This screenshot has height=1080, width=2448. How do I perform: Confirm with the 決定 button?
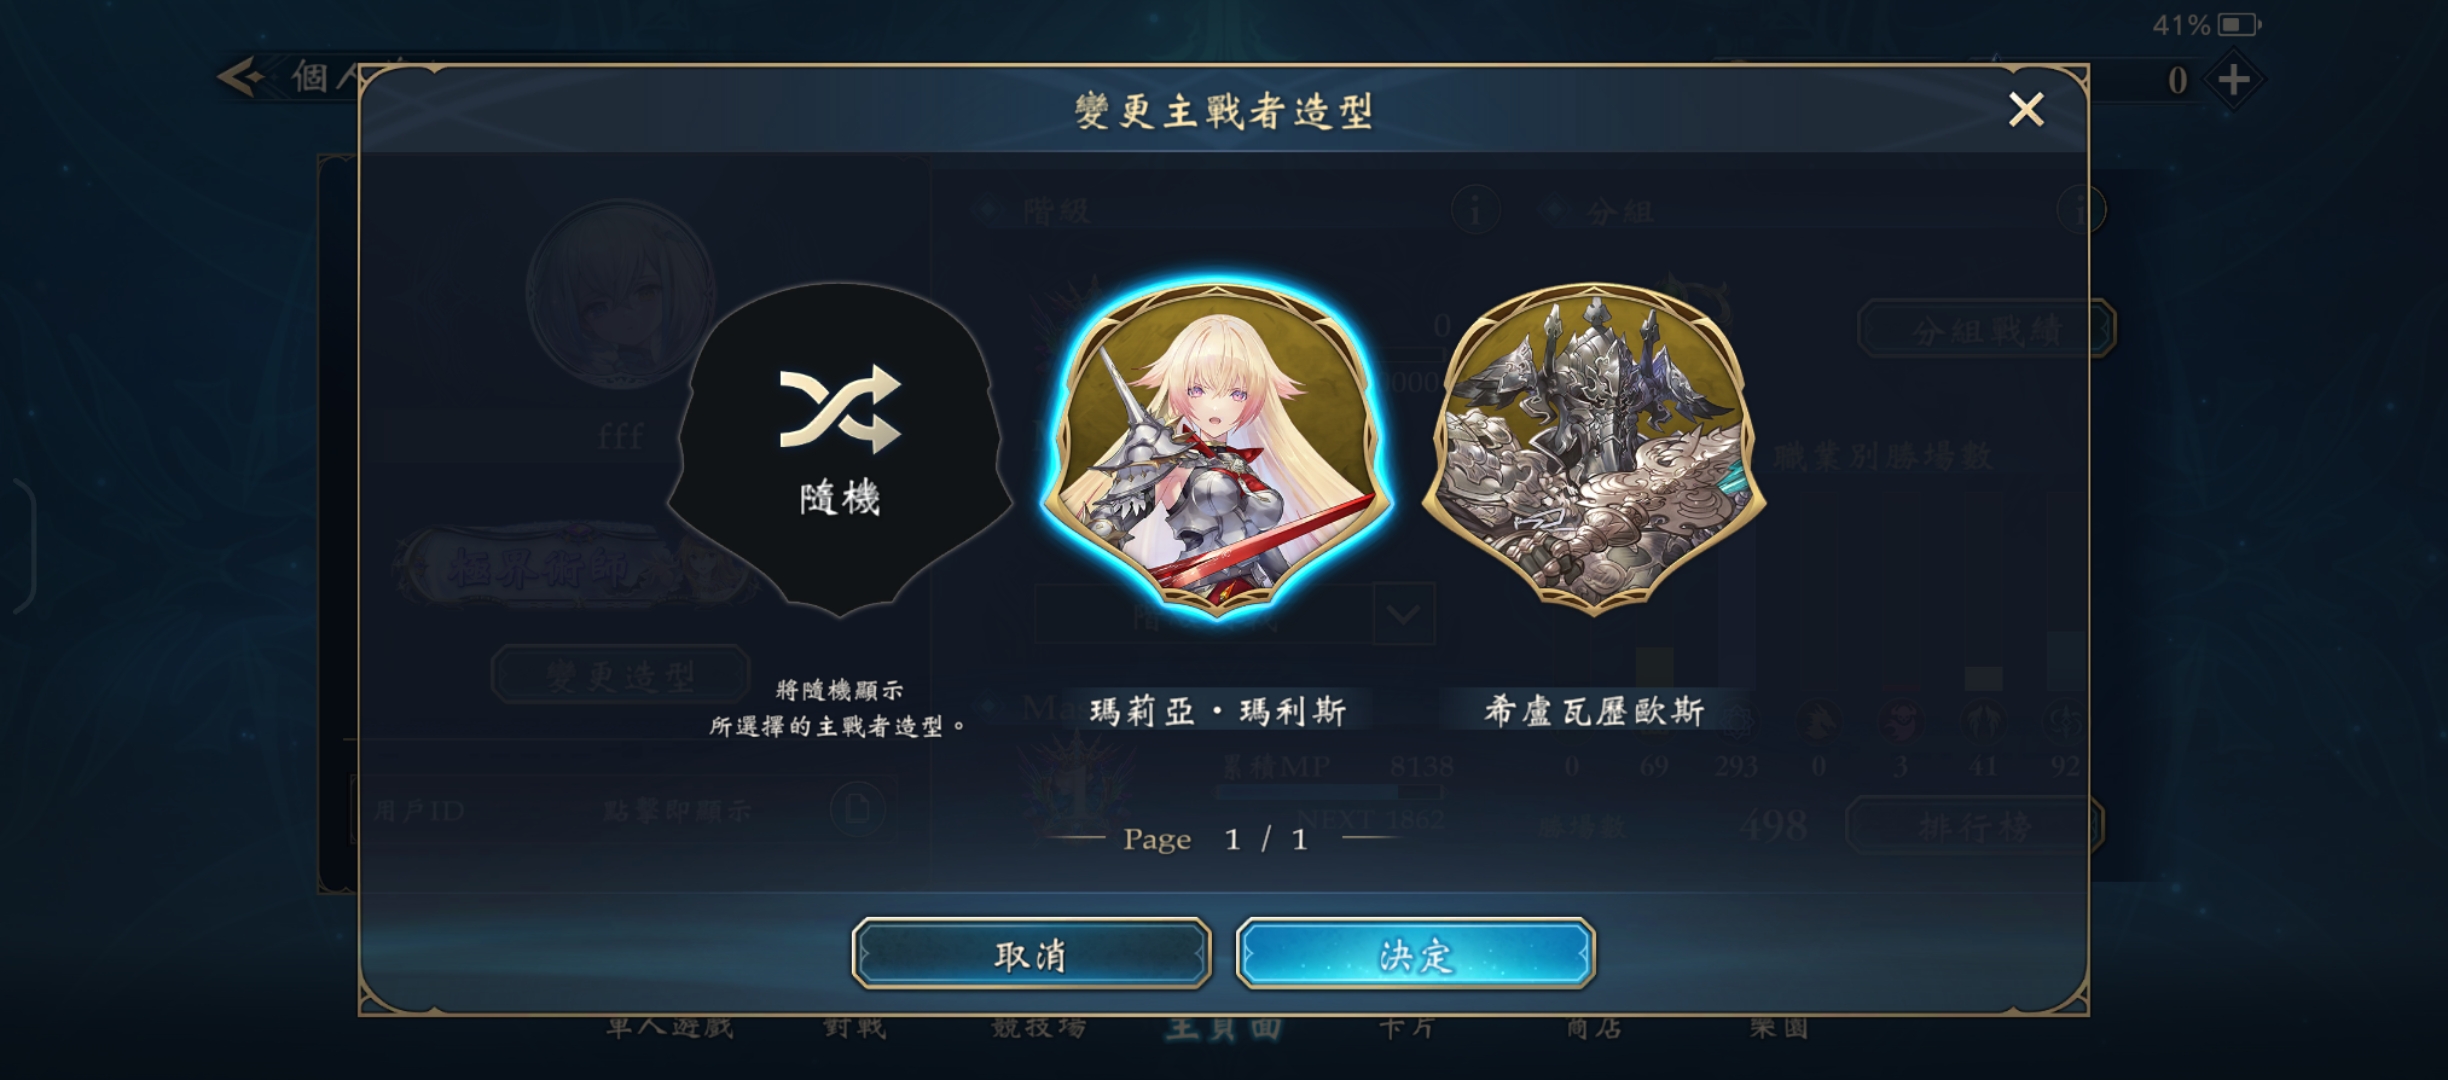(x=1415, y=954)
